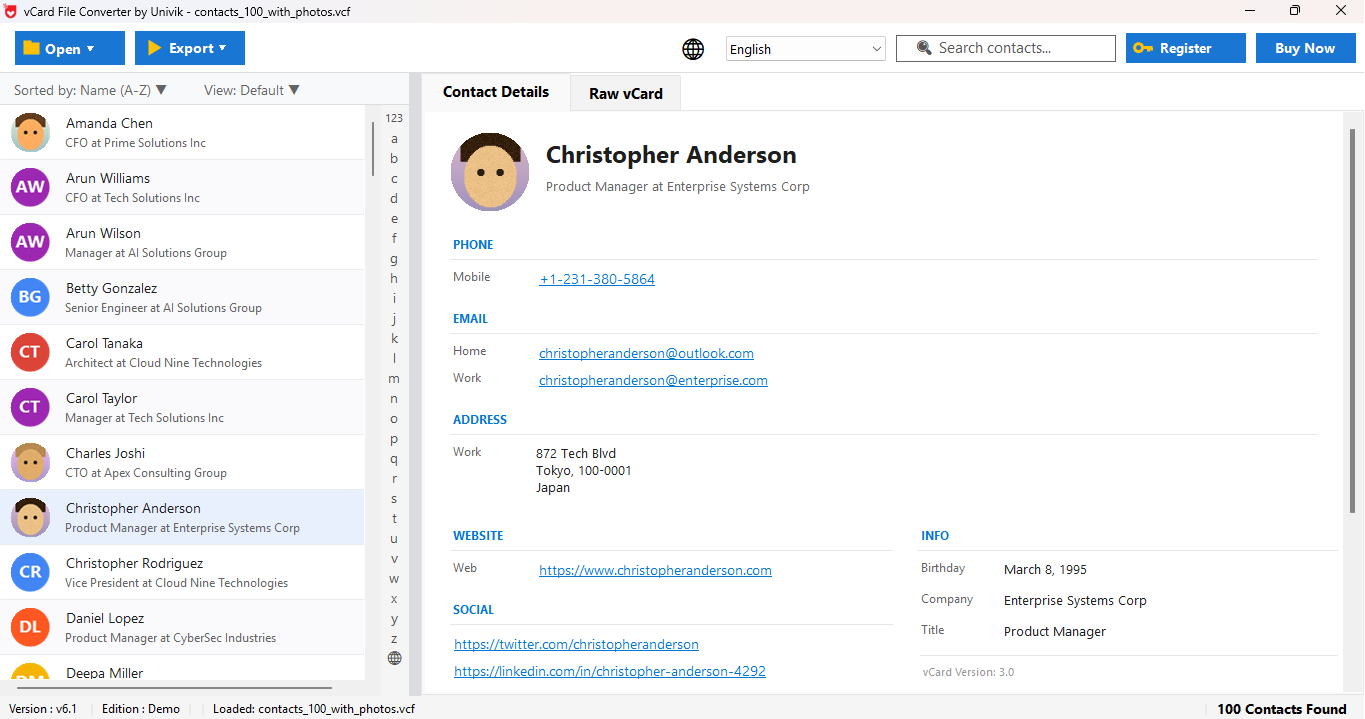Open the Open dropdown menu

coord(69,48)
